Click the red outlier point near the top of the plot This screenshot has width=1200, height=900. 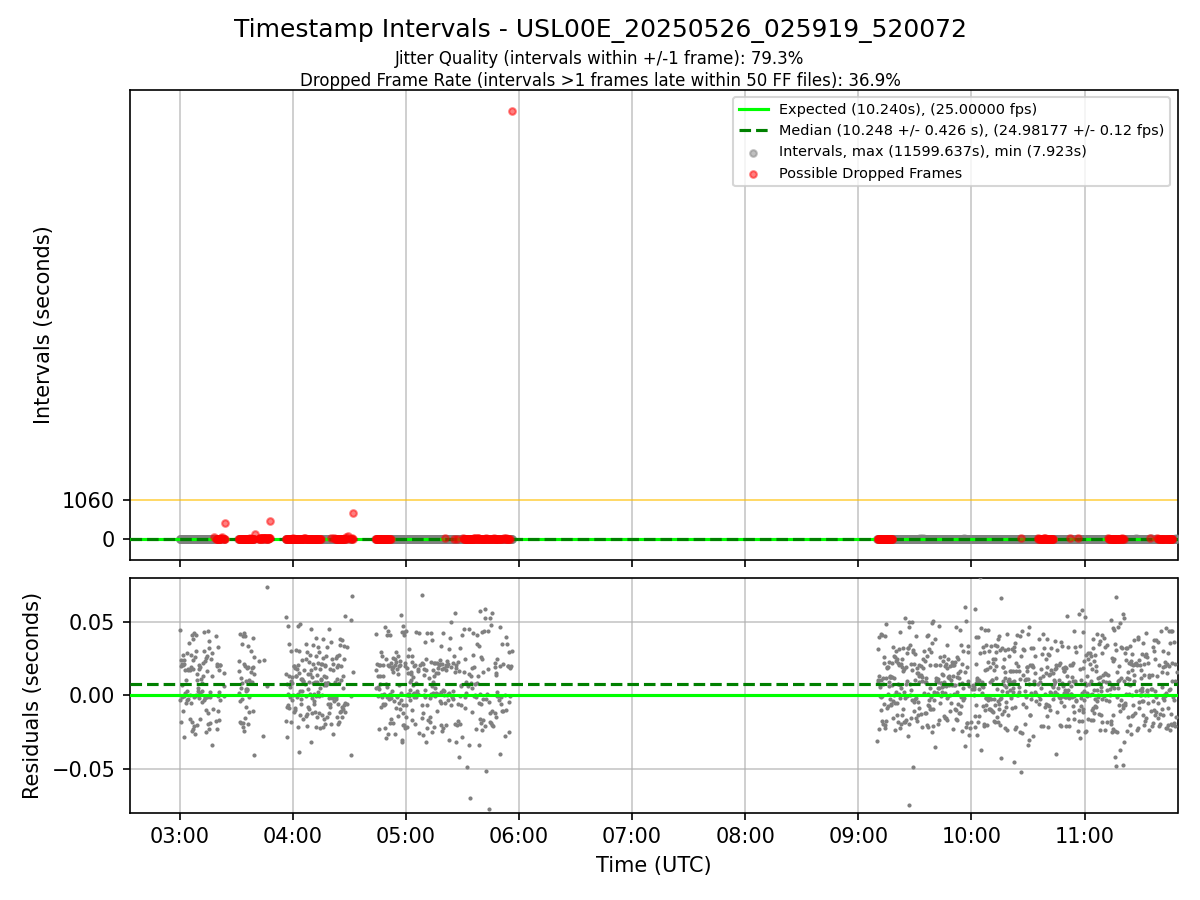coord(512,111)
